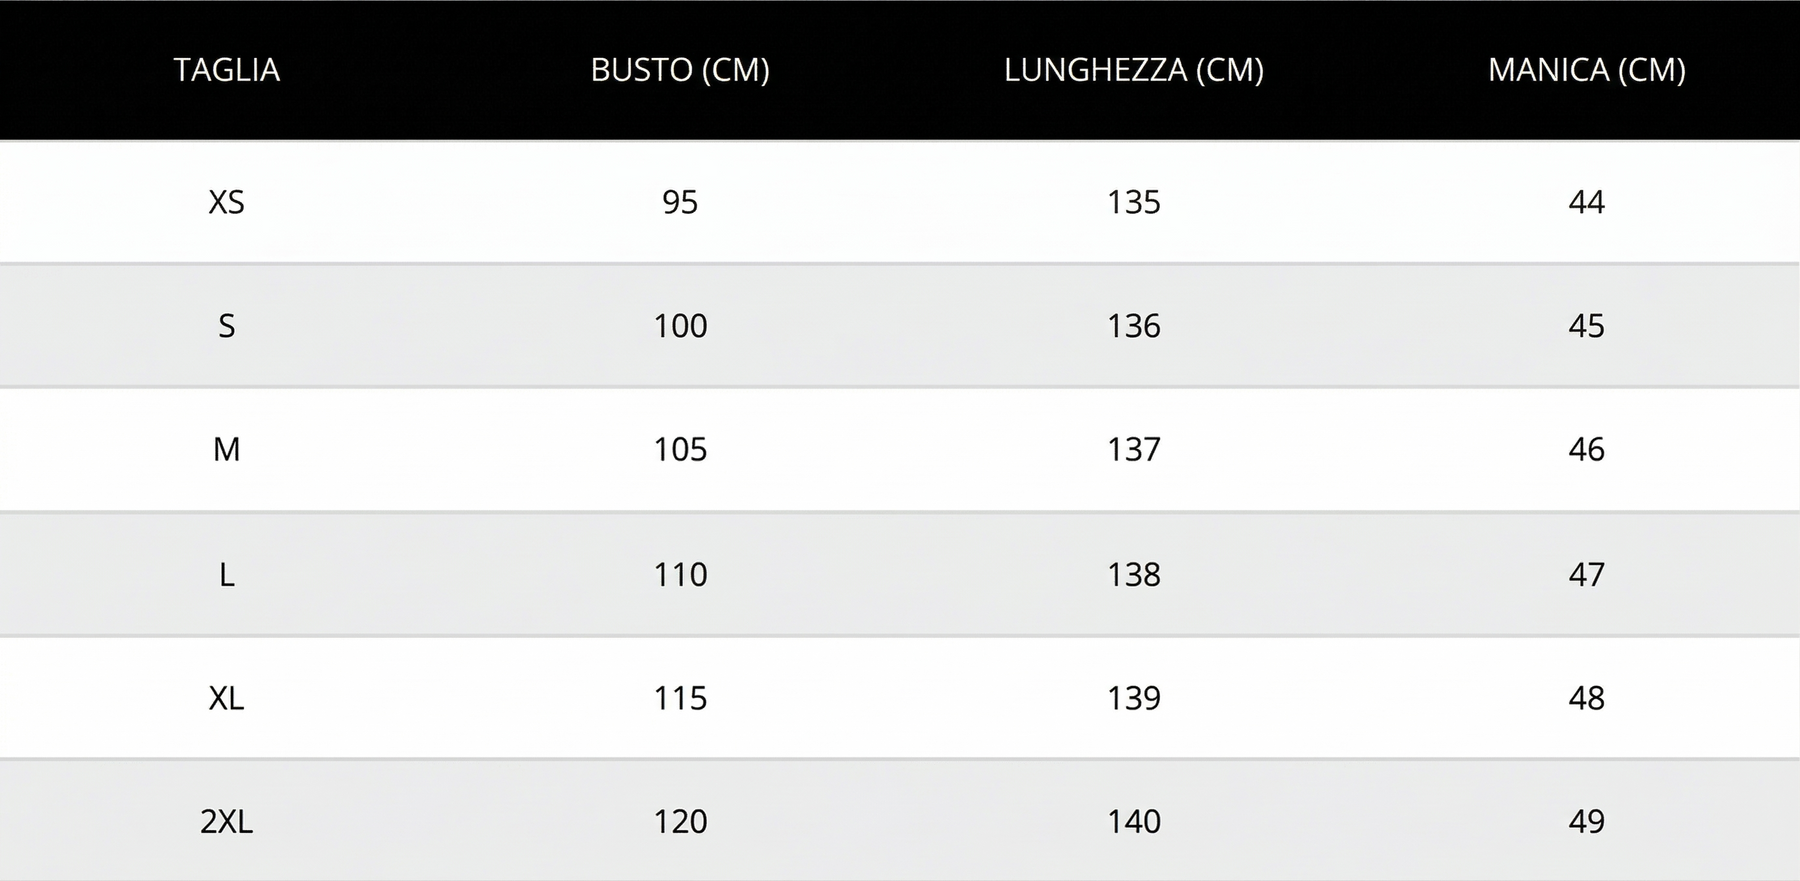Click length value 135 in XS row

tap(1134, 202)
